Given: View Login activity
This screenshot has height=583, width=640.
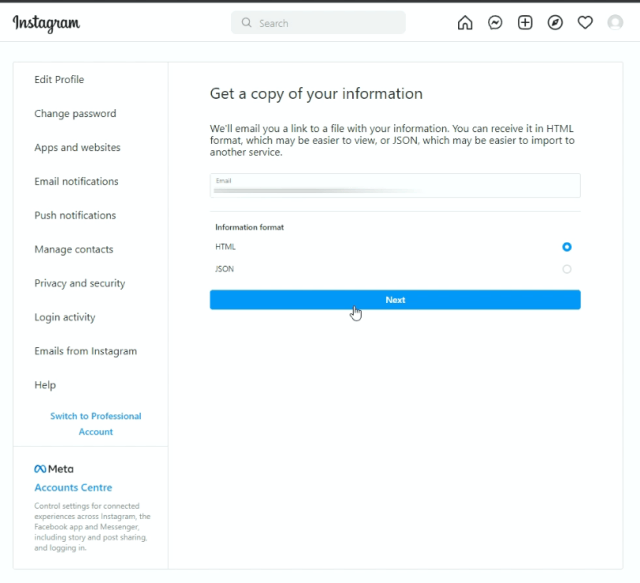Looking at the screenshot, I should [65, 317].
